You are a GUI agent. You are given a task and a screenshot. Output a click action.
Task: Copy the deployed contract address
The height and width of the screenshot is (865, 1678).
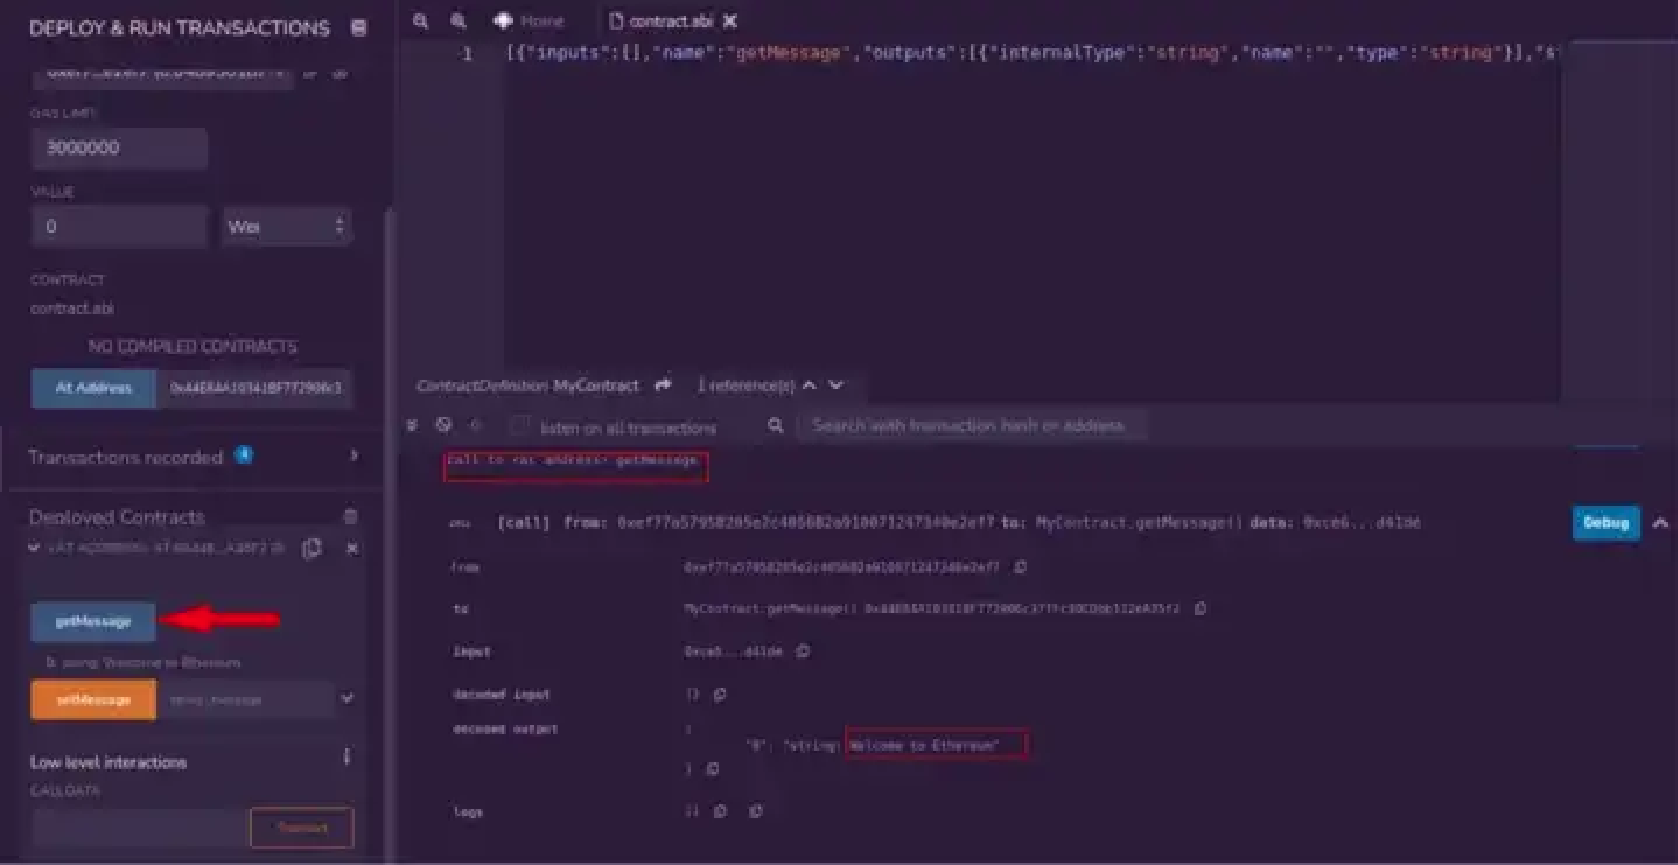tap(312, 548)
